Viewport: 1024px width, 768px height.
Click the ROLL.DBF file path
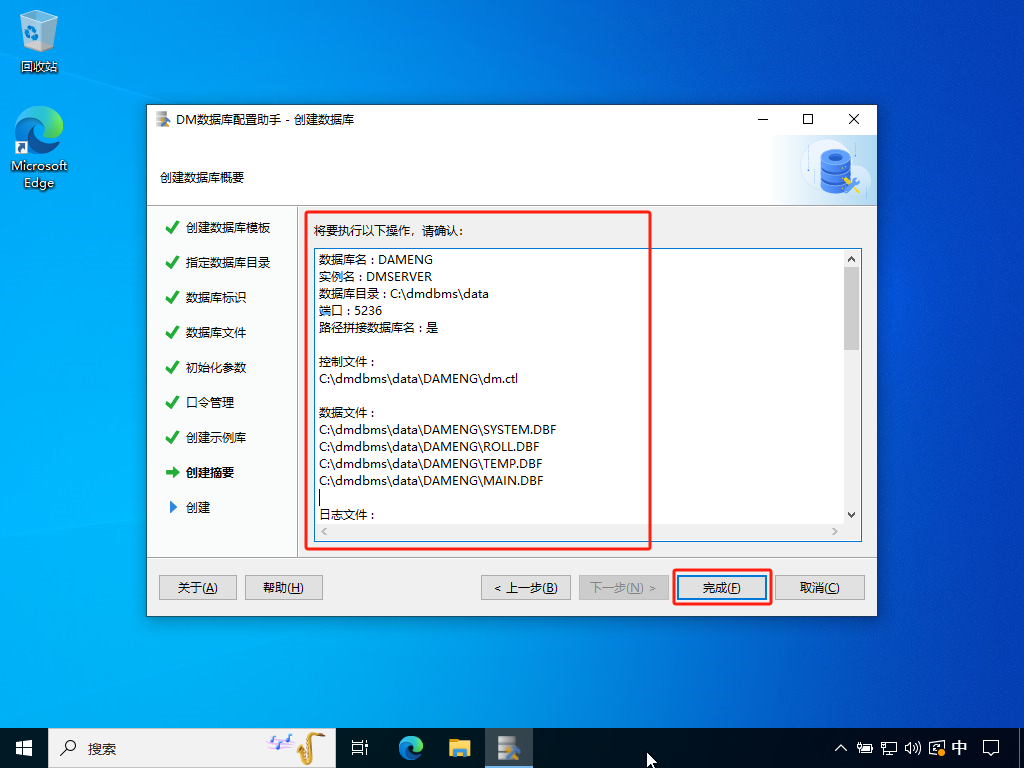click(x=429, y=447)
